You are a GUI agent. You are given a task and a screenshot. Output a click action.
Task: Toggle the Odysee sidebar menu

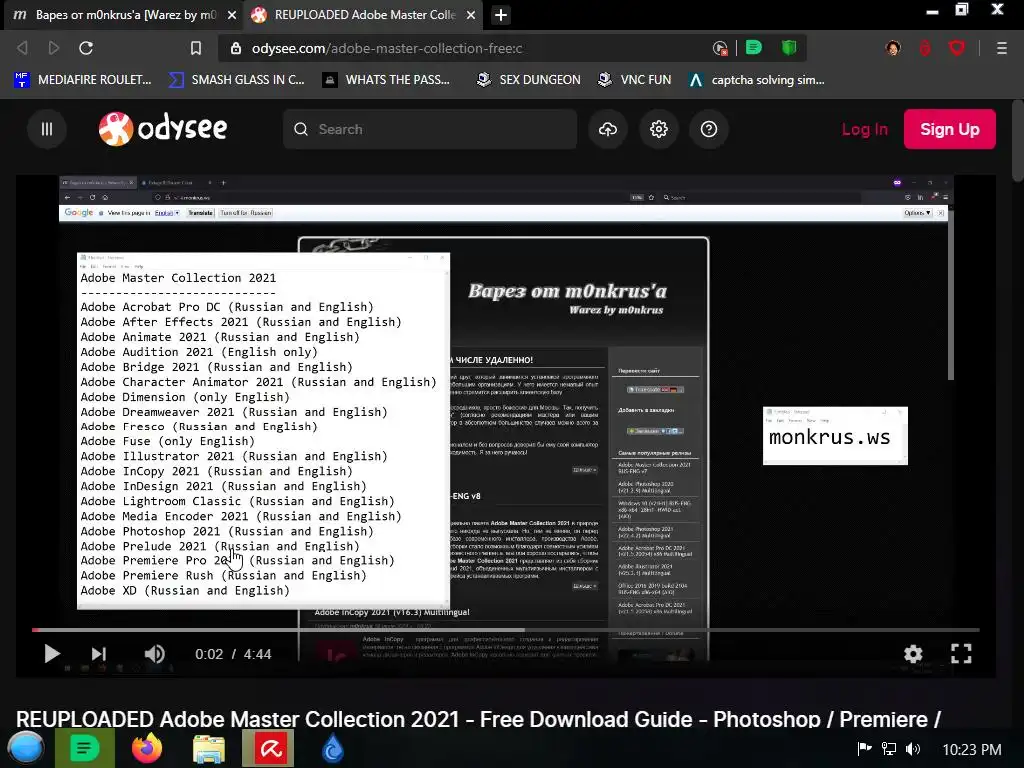[x=47, y=129]
